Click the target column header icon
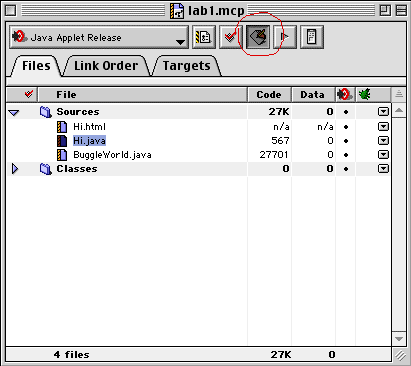The height and width of the screenshot is (366, 411). coord(345,95)
